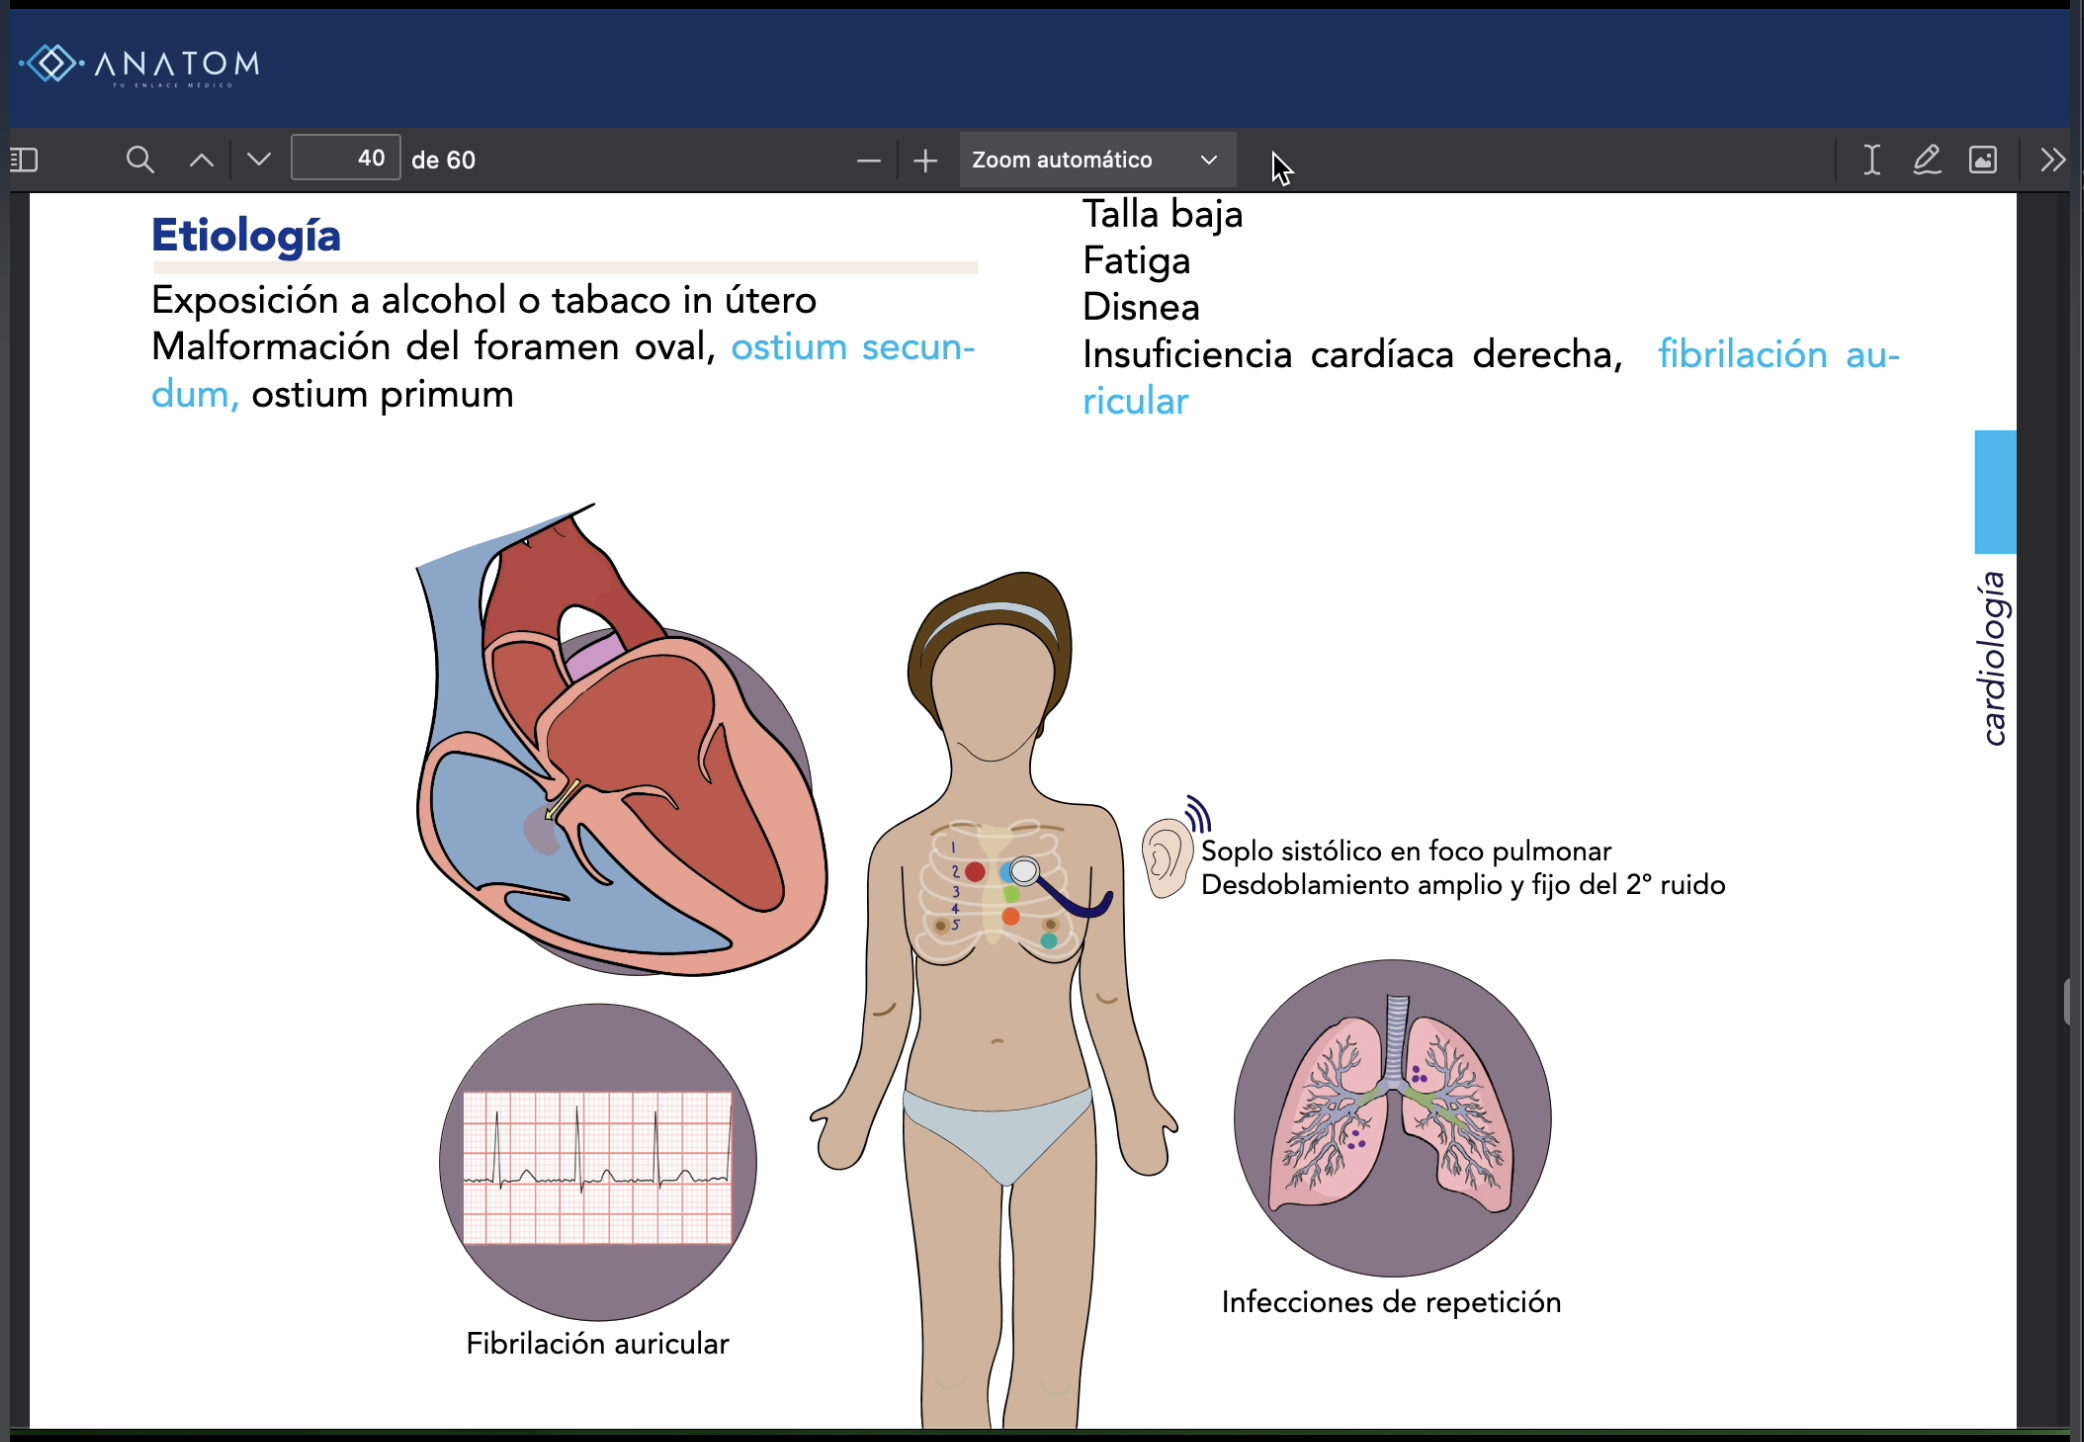Click the ear auscultation icon
2084x1442 pixels.
coord(1168,855)
